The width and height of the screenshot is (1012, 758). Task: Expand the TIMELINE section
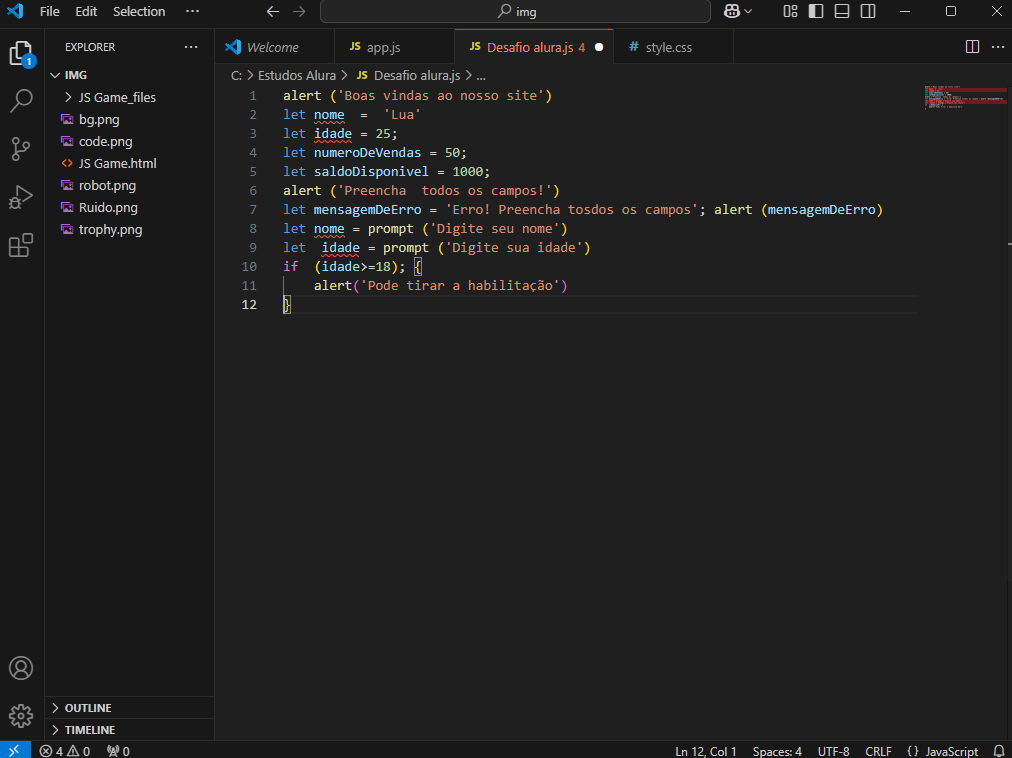(x=129, y=730)
